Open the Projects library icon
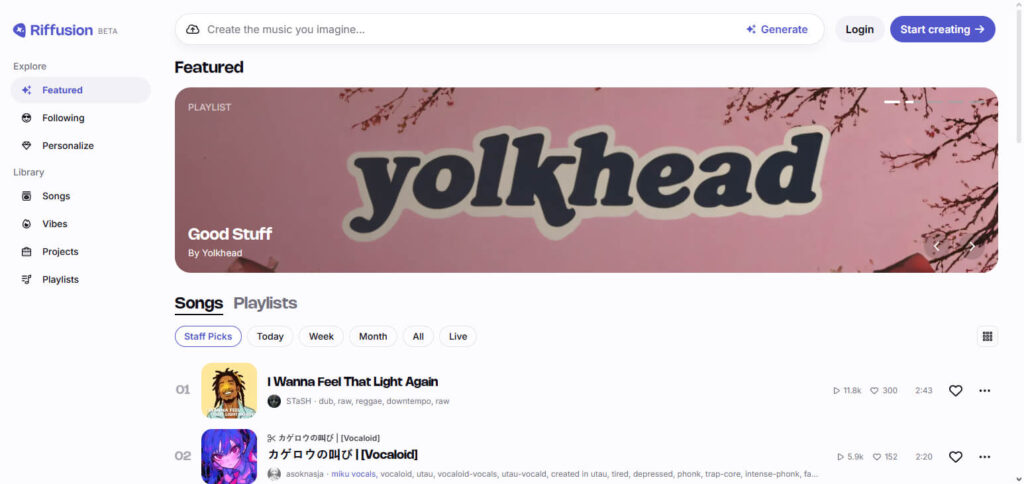Screen dimensions: 1024x484 [27, 251]
